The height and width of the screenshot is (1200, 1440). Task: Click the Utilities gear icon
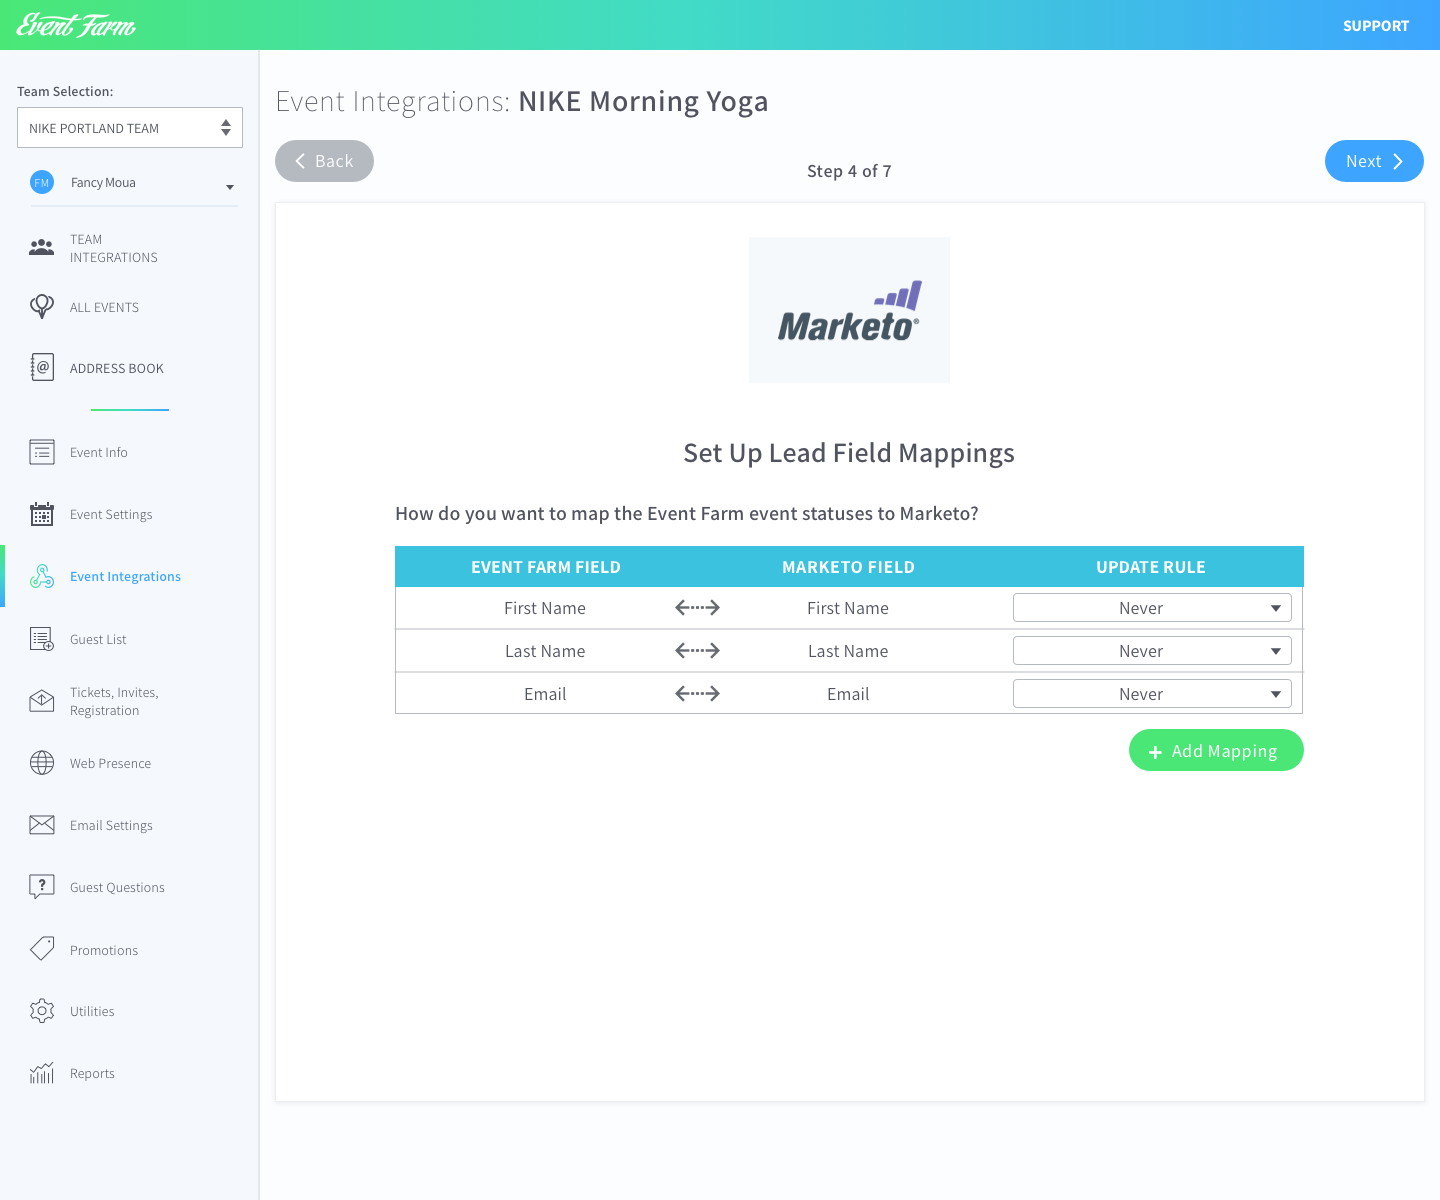[x=42, y=1011]
